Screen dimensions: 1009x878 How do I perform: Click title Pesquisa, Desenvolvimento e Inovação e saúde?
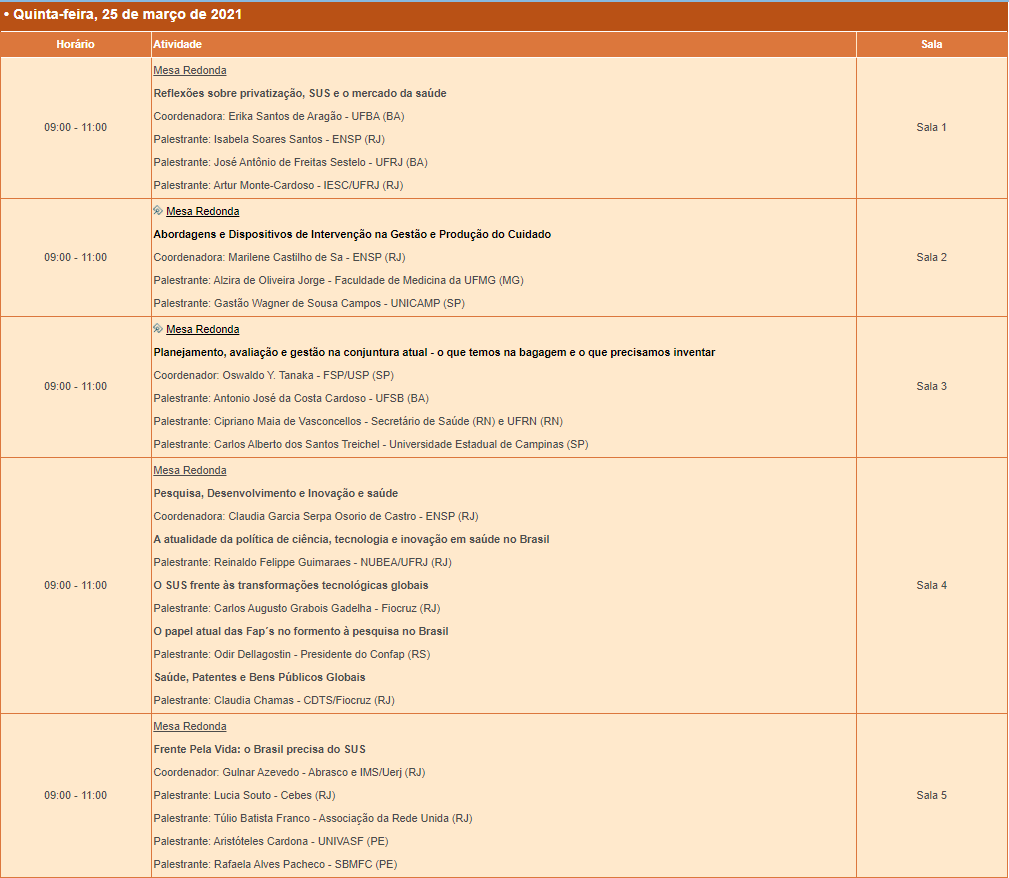pos(275,493)
